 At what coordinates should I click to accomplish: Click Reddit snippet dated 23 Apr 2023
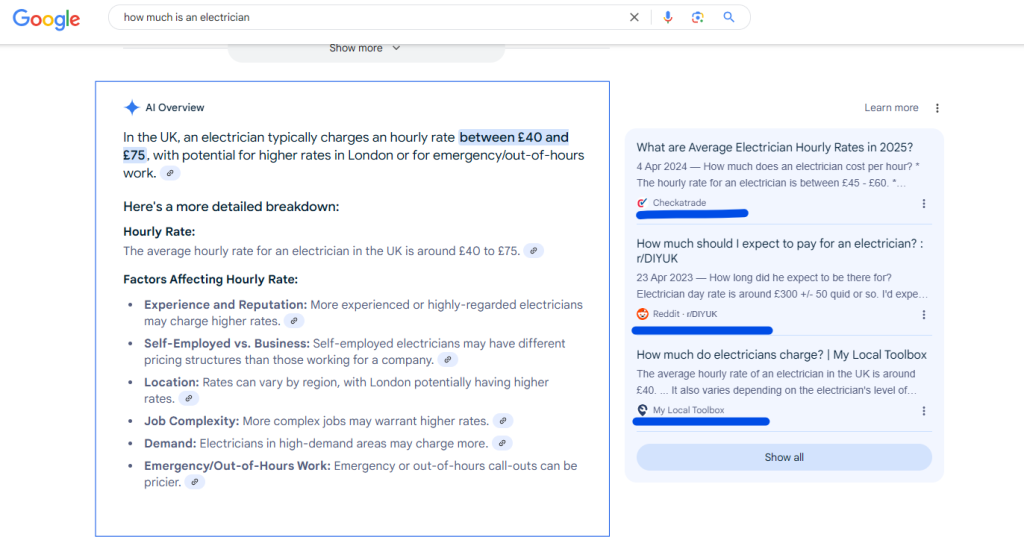[782, 285]
